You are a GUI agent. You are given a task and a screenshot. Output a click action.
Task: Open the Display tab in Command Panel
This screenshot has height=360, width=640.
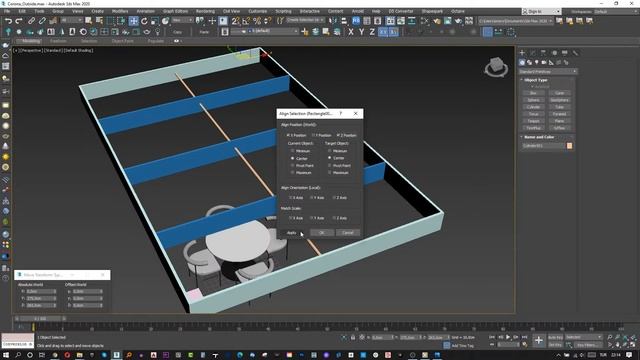pyautogui.click(x=564, y=53)
